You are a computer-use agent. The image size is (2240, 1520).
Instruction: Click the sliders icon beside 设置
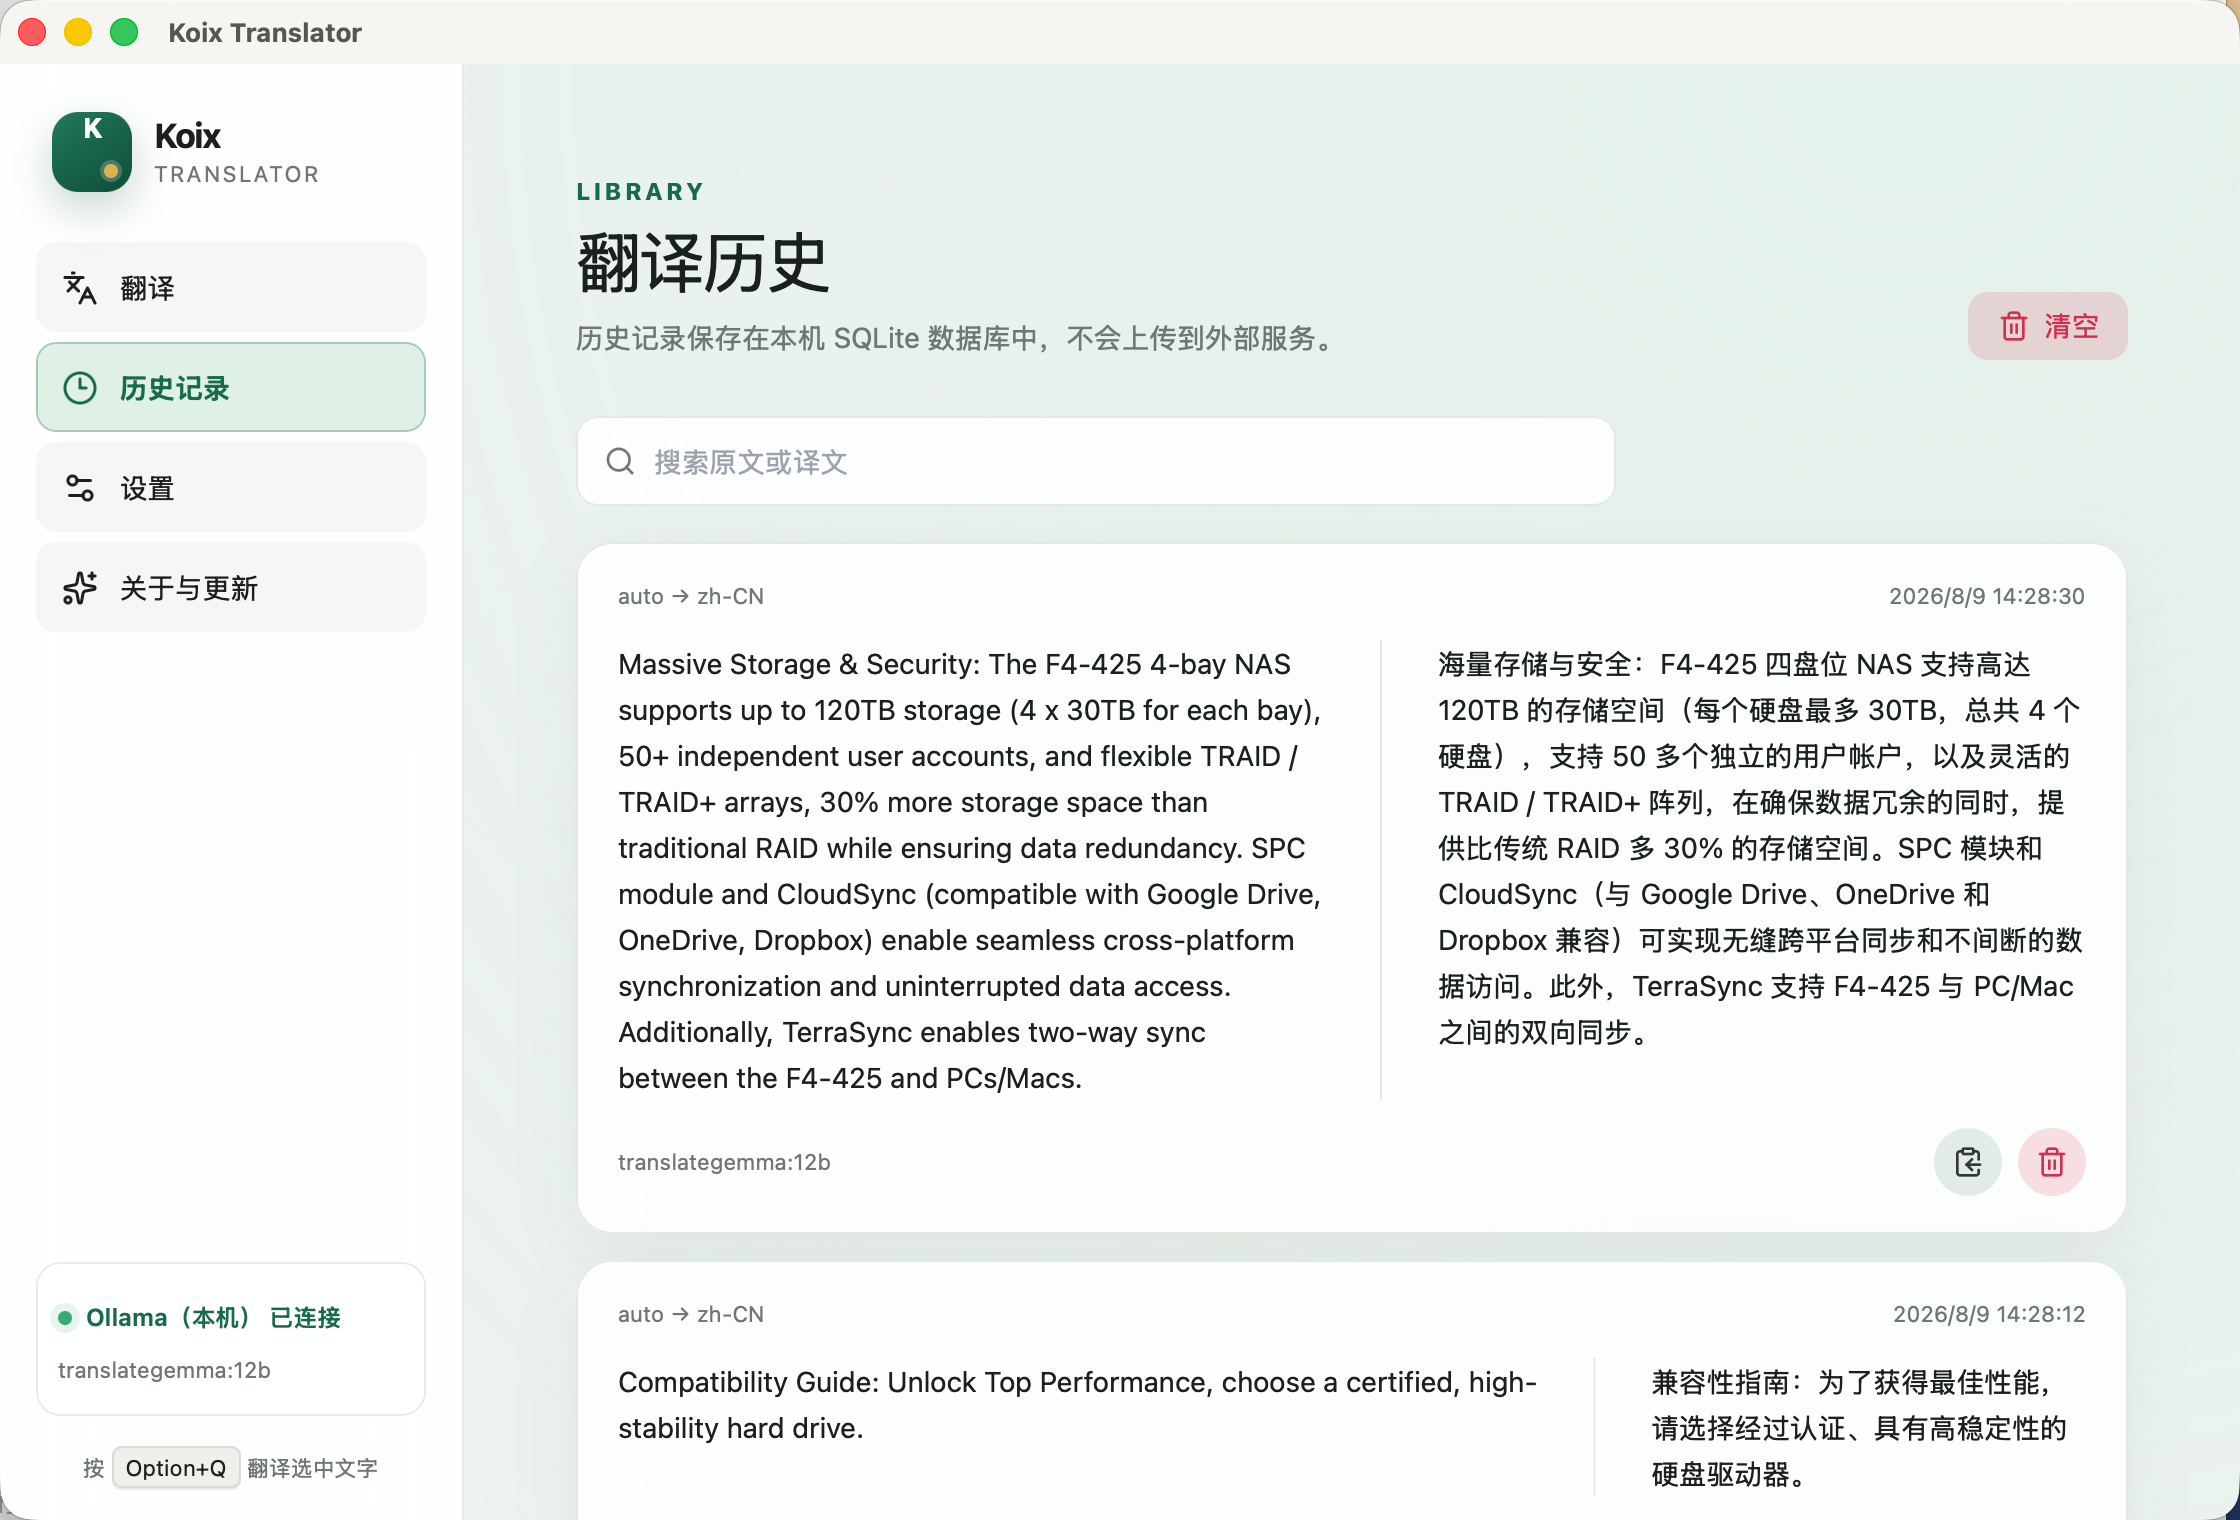pos(80,488)
